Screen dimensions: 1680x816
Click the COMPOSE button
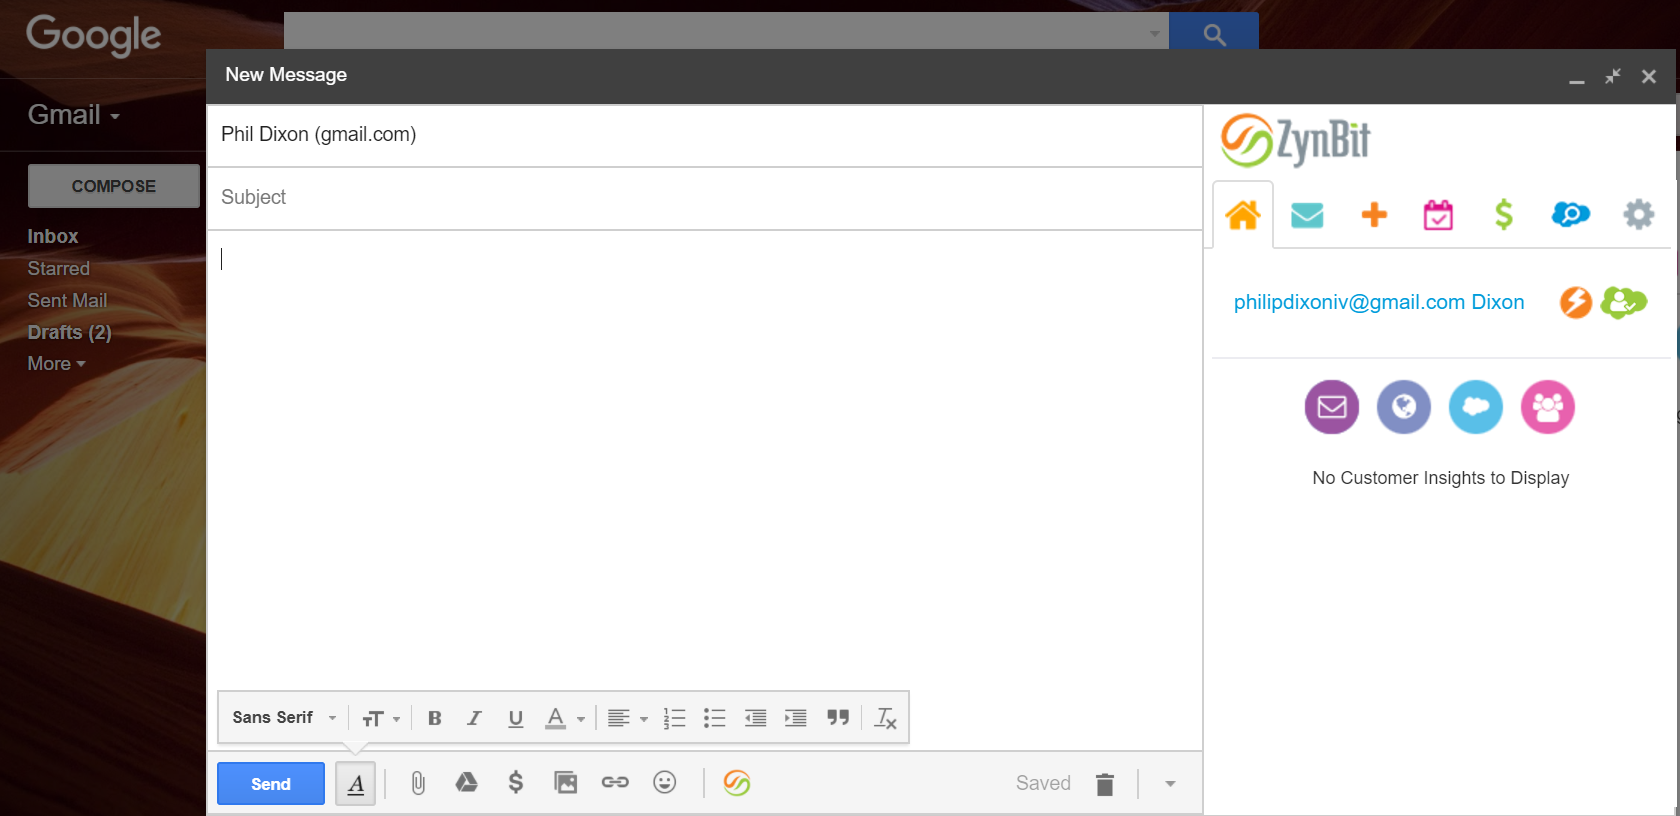pyautogui.click(x=114, y=186)
